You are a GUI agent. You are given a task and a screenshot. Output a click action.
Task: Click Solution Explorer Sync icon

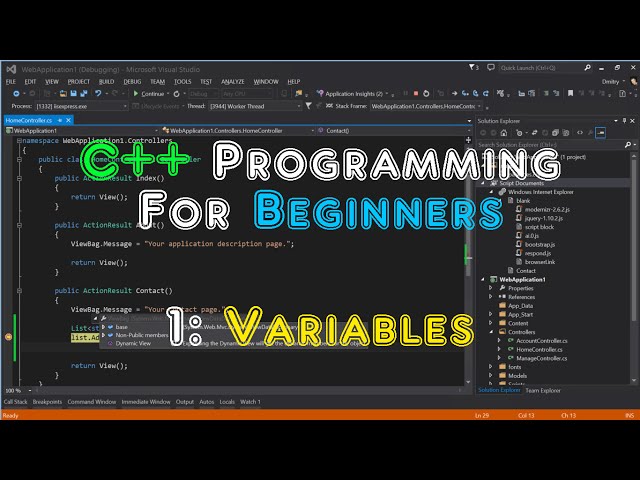click(534, 133)
